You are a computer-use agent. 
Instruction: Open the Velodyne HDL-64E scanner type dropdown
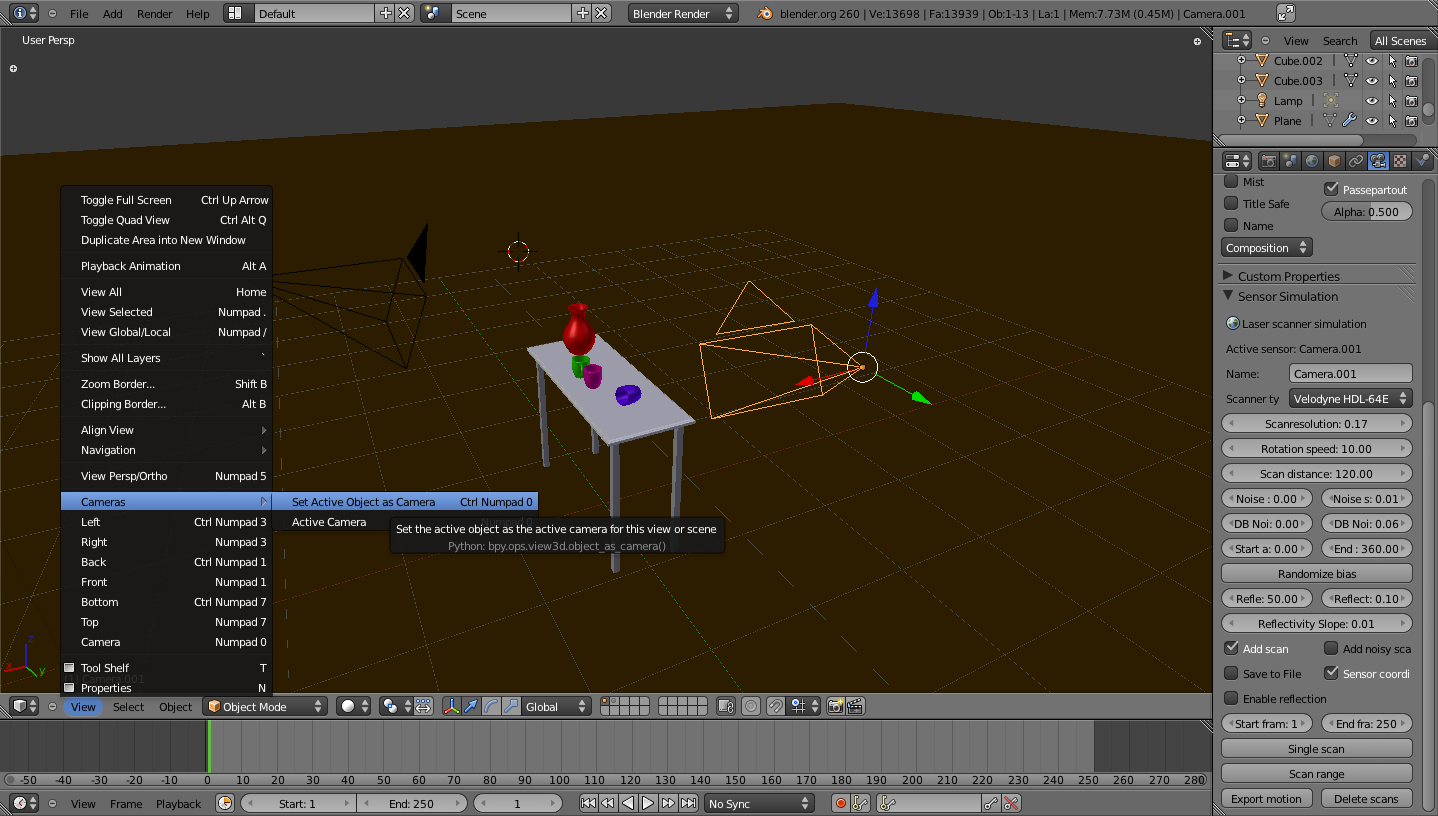[x=1350, y=398]
